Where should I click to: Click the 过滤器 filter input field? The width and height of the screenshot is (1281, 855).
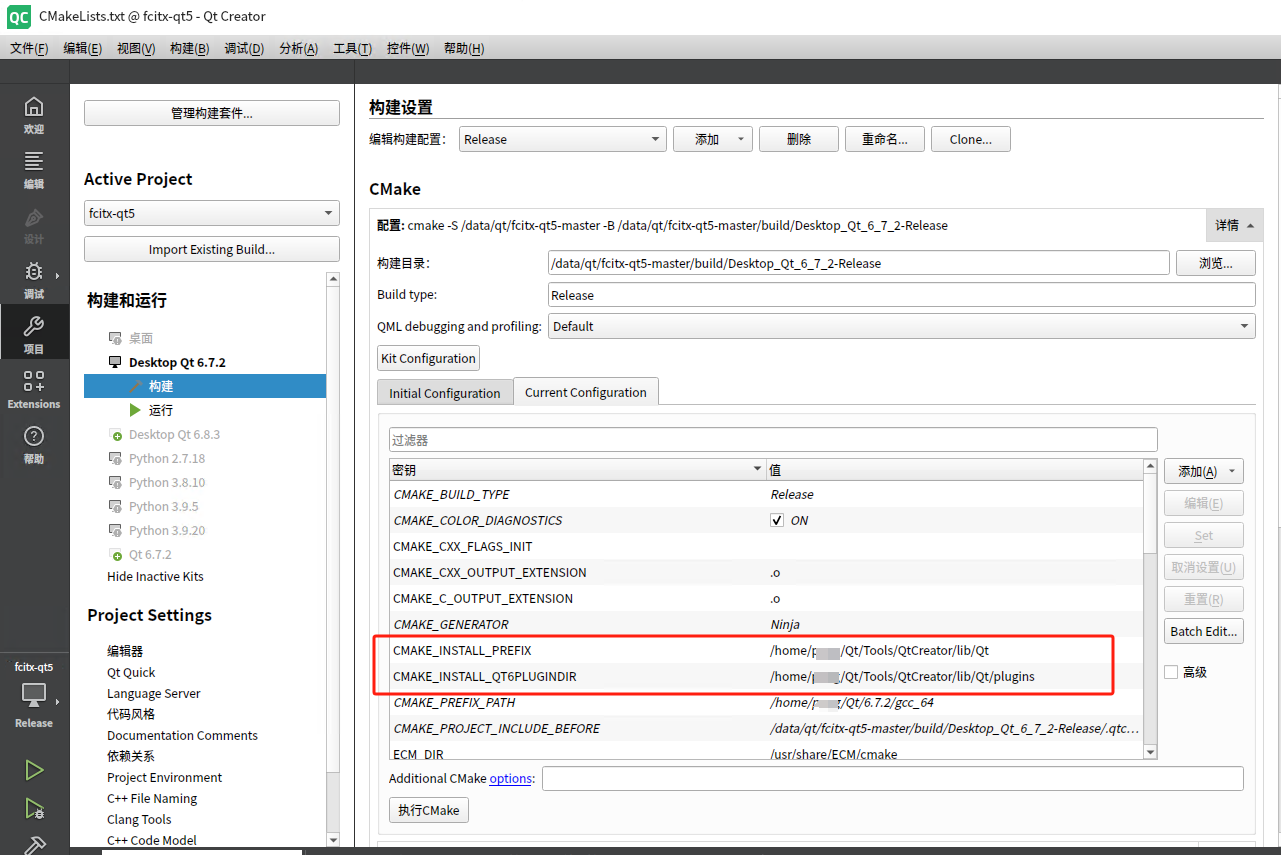point(773,440)
